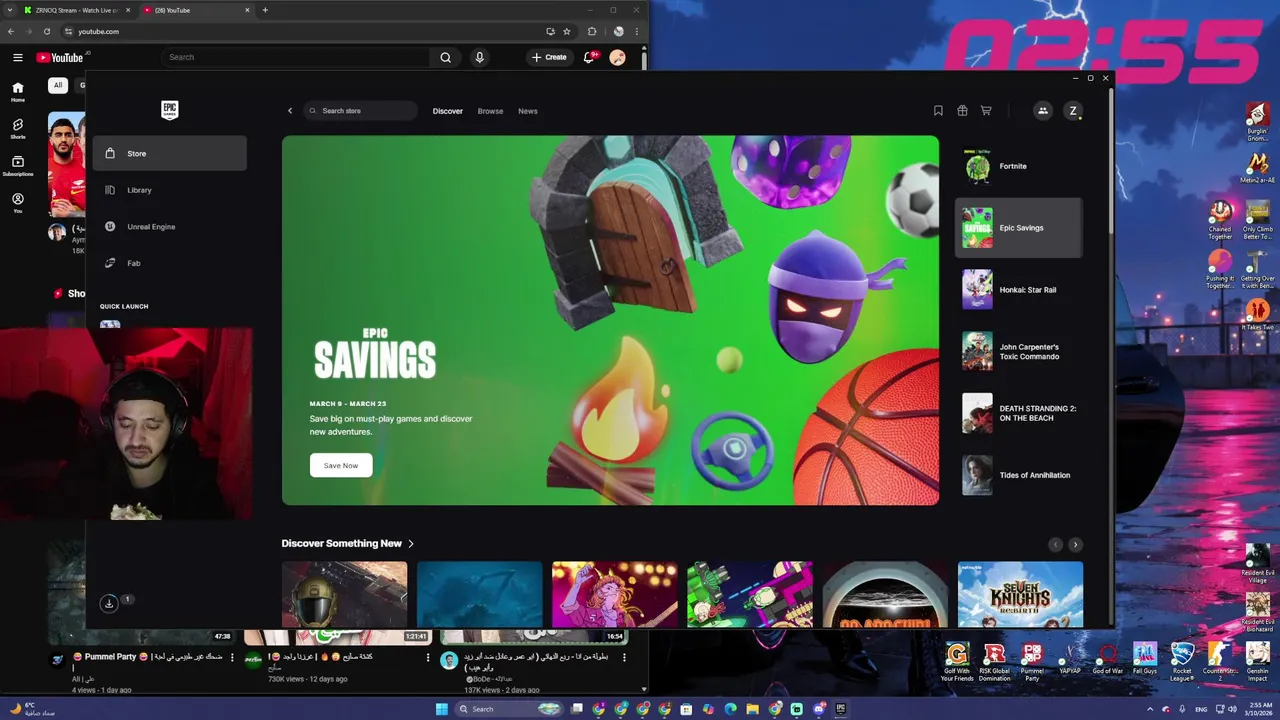The image size is (1280, 720).
Task: Open YouTube Subscriptions in mini sidebar
Action: pyautogui.click(x=18, y=166)
